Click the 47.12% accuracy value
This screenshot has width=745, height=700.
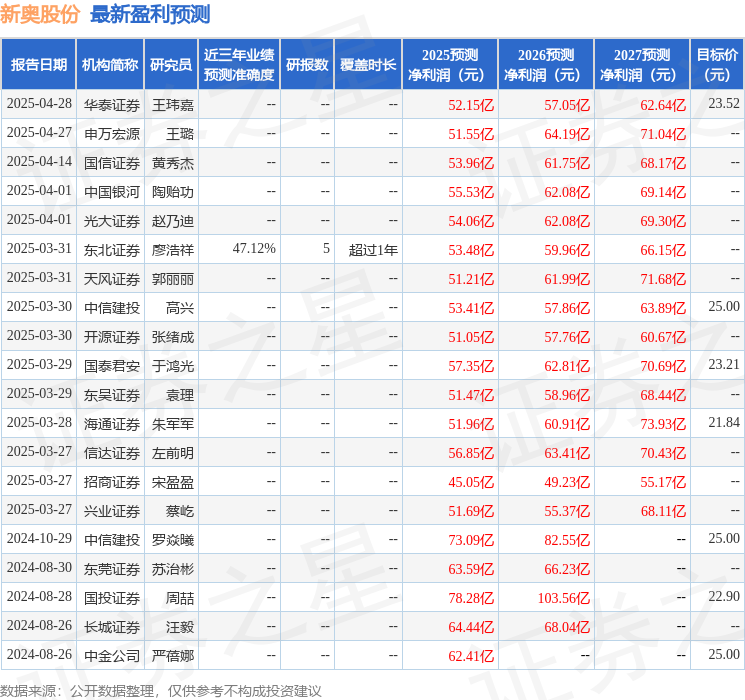pyautogui.click(x=254, y=249)
